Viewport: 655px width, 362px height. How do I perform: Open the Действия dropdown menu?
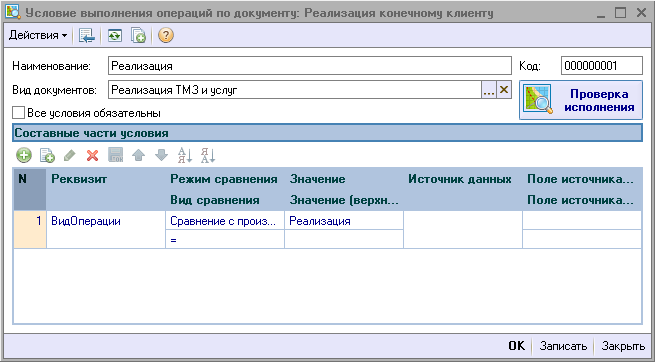pos(38,35)
